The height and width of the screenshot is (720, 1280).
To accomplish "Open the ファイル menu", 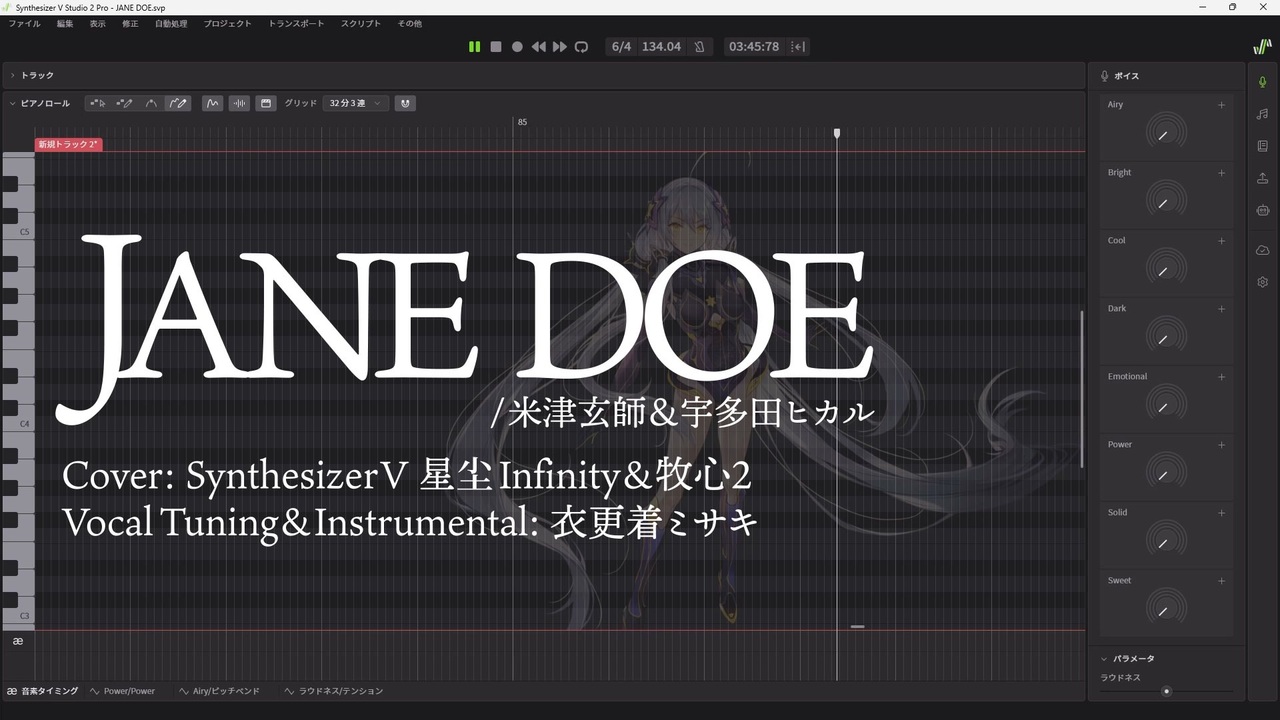I will [25, 23].
